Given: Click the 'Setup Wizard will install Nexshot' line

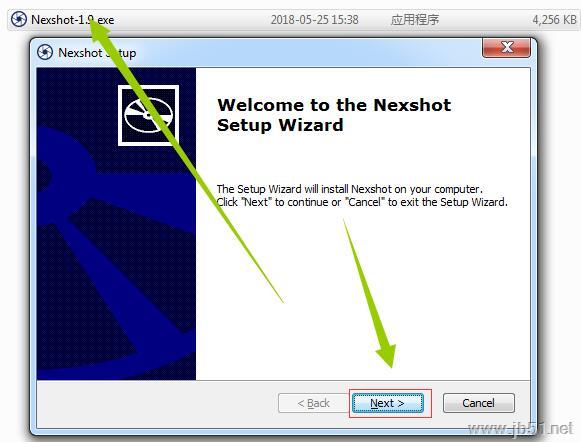Looking at the screenshot, I should coord(349,189).
